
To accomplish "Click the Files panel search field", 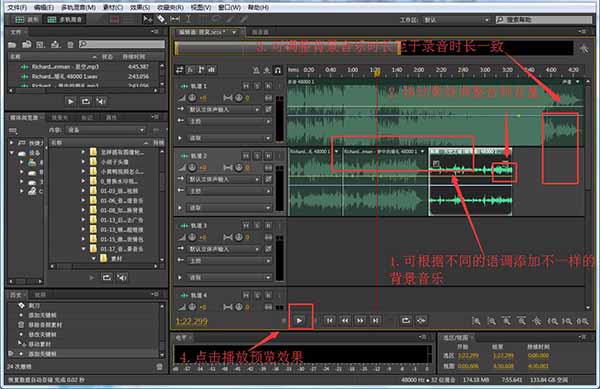I will click(122, 44).
